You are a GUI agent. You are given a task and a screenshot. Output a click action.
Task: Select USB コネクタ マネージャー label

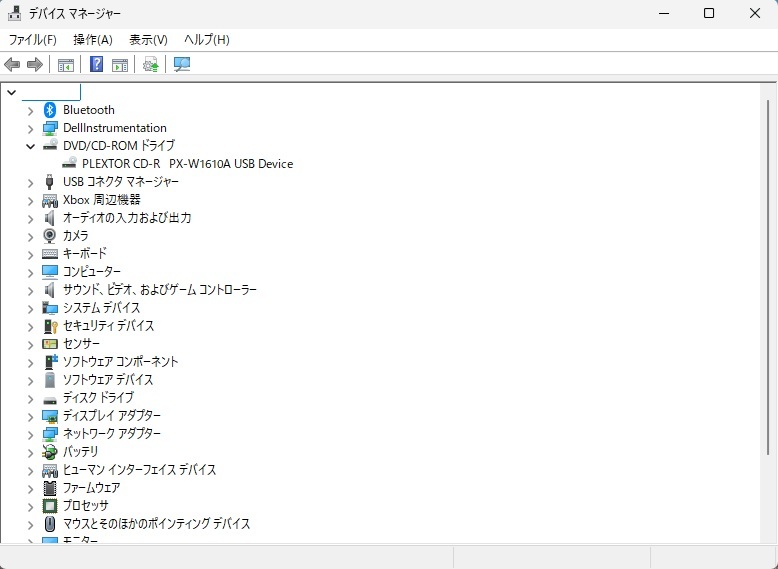121,182
